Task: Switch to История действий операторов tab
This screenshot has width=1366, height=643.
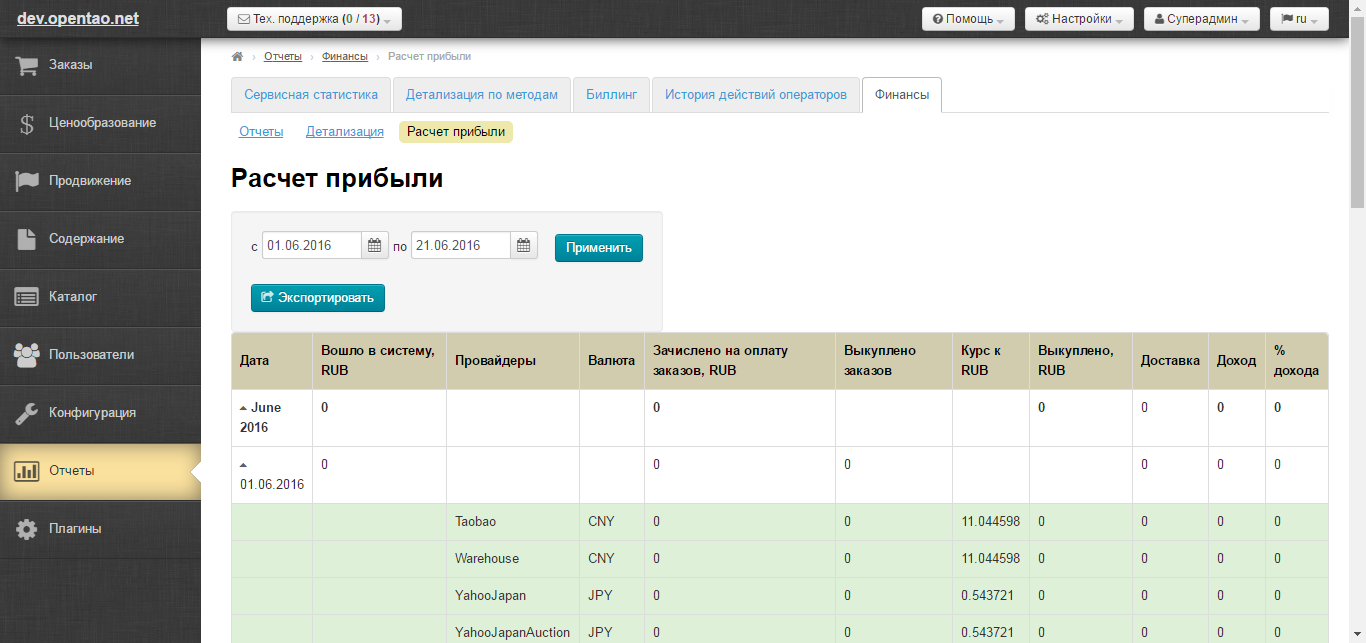Action: [756, 95]
